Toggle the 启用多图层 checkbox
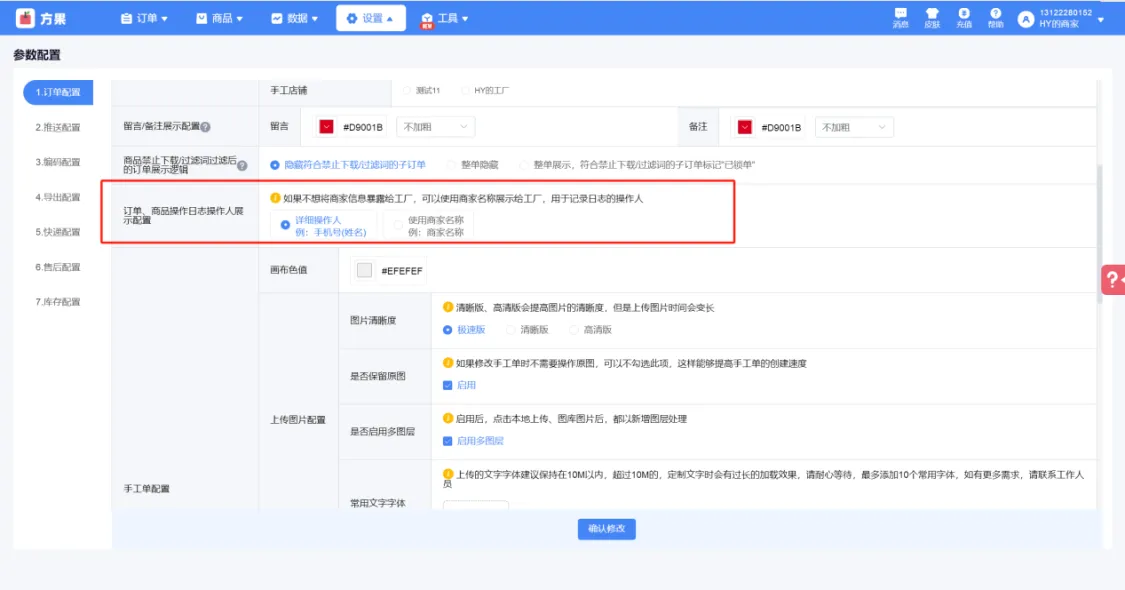The image size is (1125, 590). click(448, 441)
